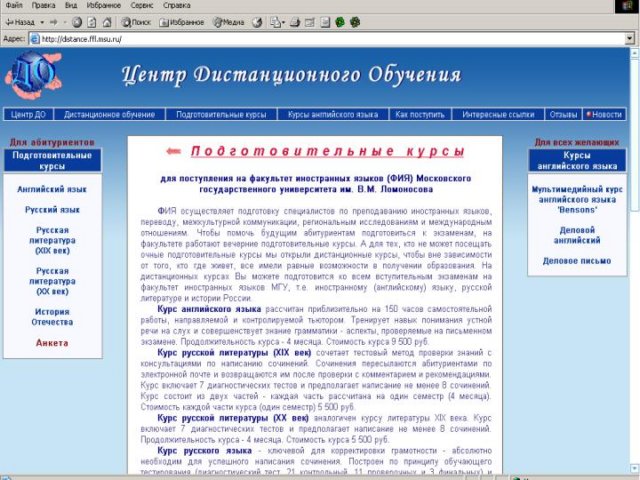Open the Файл menu
The image size is (640, 480).
pyautogui.click(x=14, y=5)
